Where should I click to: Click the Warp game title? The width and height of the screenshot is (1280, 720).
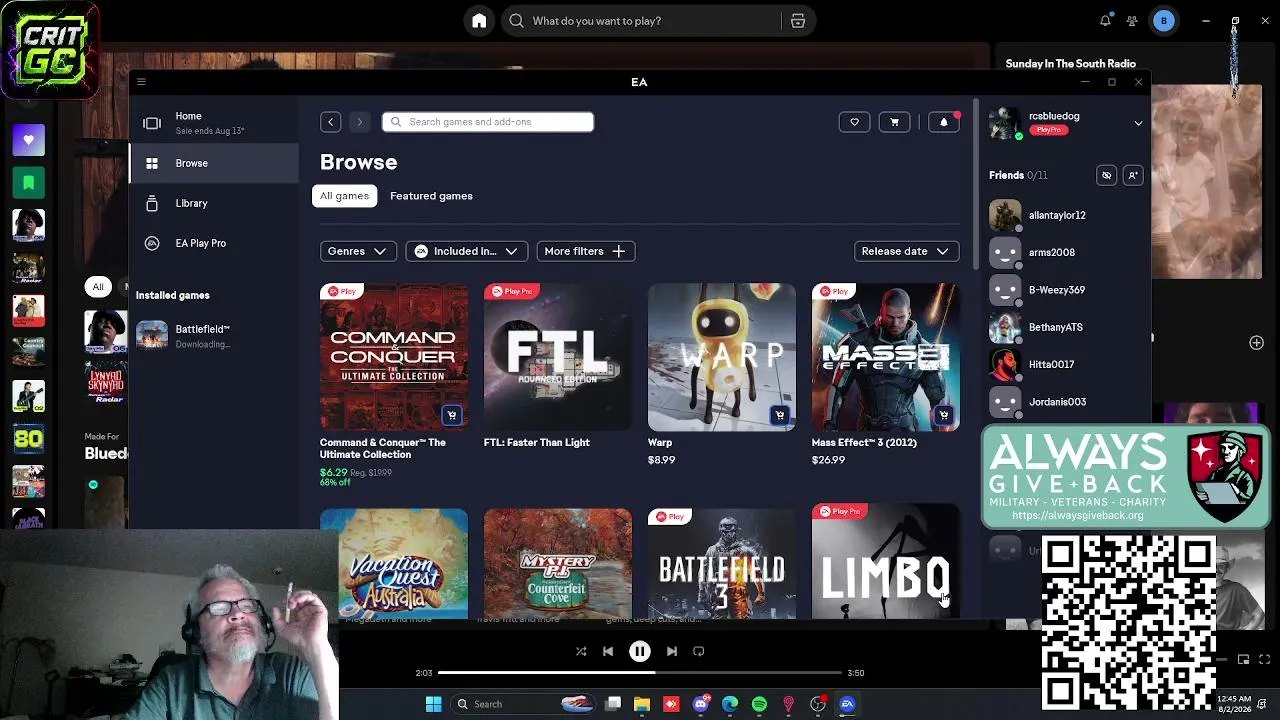click(660, 442)
